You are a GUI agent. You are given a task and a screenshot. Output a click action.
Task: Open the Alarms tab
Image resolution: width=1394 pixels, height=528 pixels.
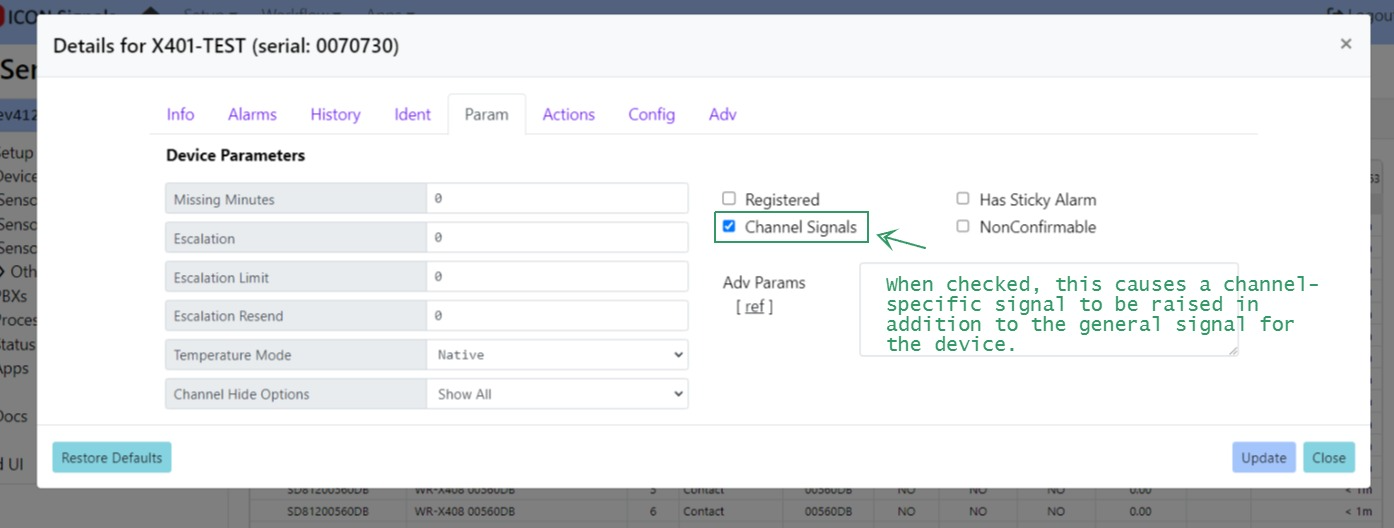[x=252, y=114]
